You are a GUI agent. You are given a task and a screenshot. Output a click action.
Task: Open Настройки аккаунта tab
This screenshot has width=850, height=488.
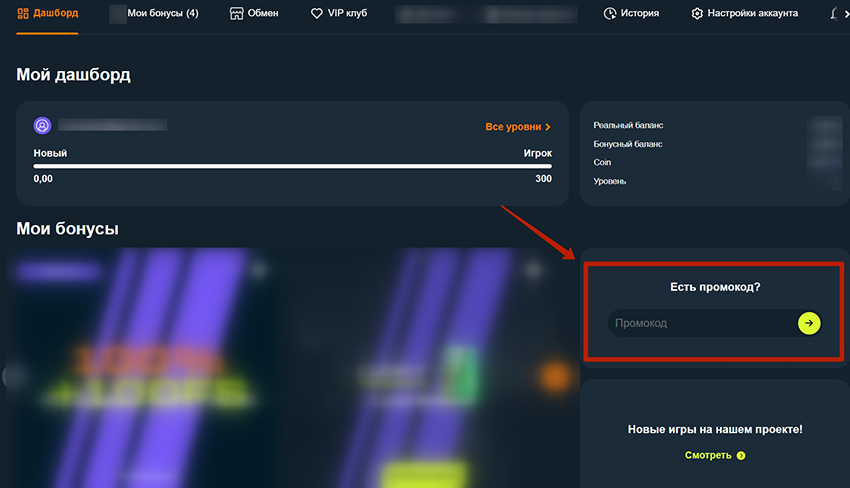pyautogui.click(x=745, y=13)
